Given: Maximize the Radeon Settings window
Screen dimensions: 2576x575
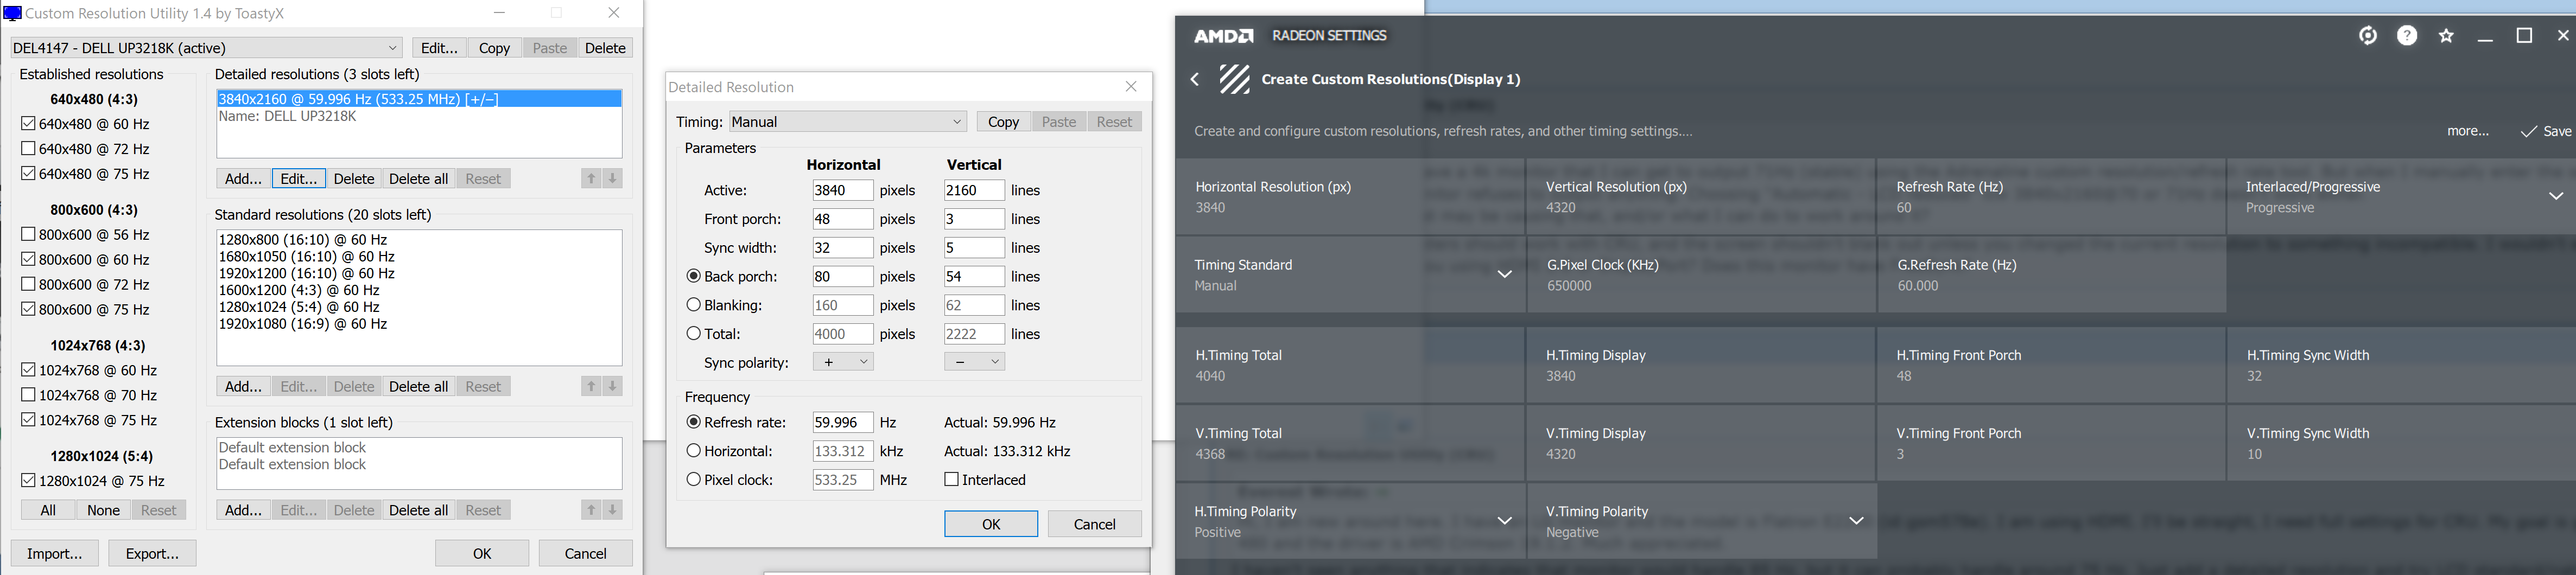Looking at the screenshot, I should (x=2524, y=36).
